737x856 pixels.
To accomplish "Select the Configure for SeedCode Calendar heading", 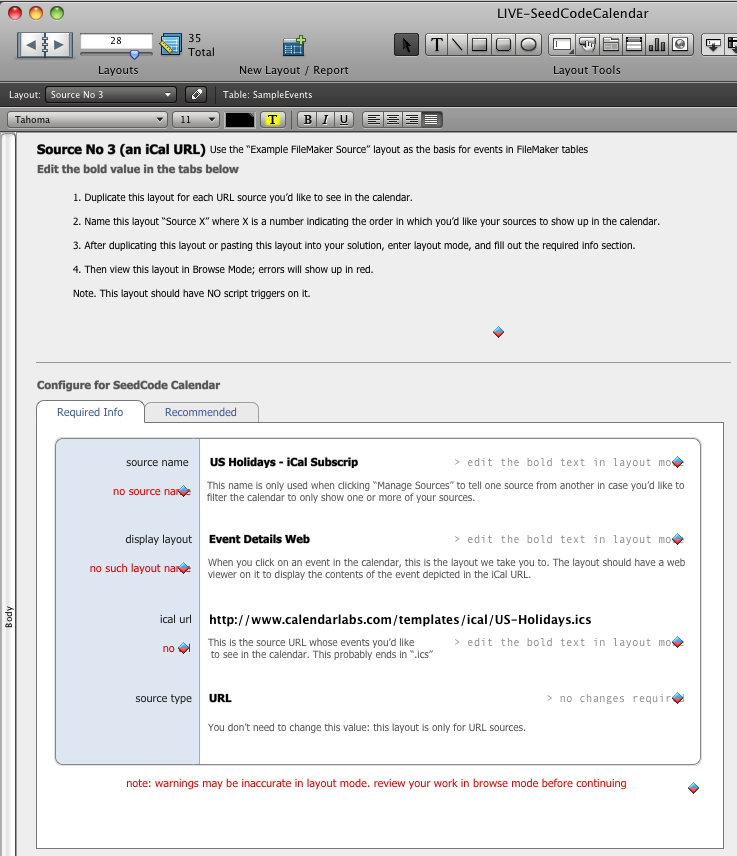I will tap(128, 385).
